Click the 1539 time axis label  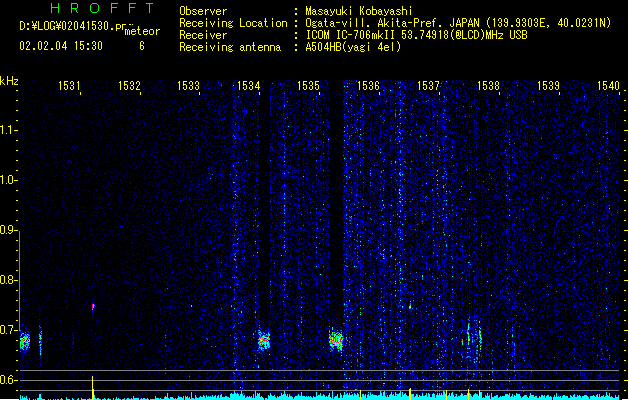548,86
